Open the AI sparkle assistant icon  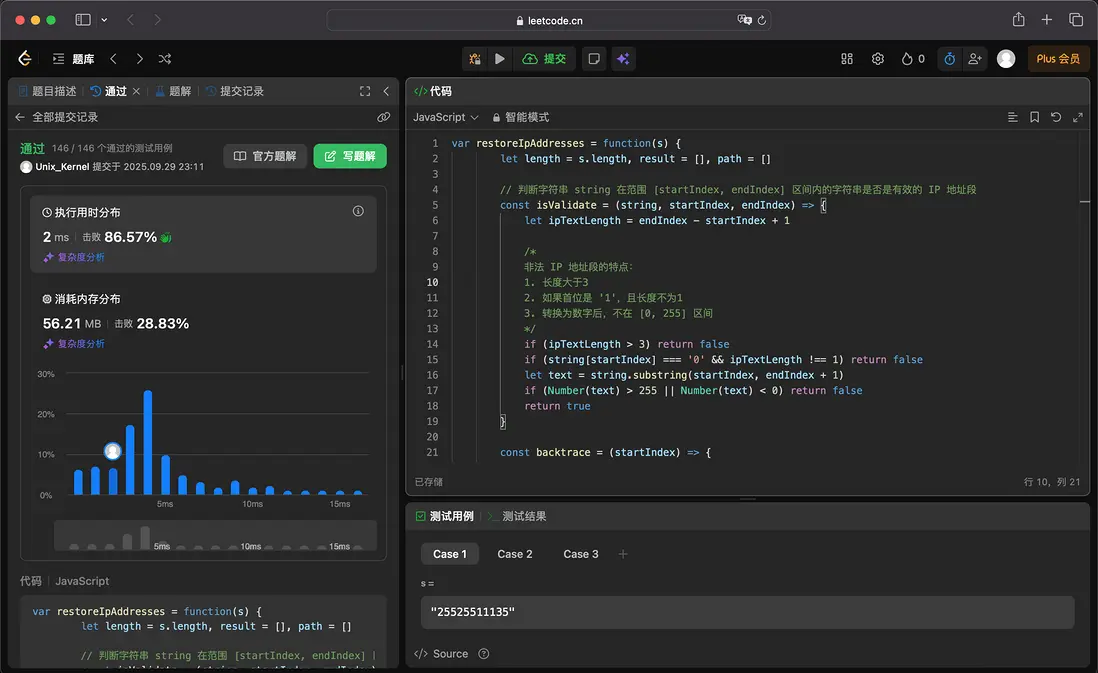[623, 59]
